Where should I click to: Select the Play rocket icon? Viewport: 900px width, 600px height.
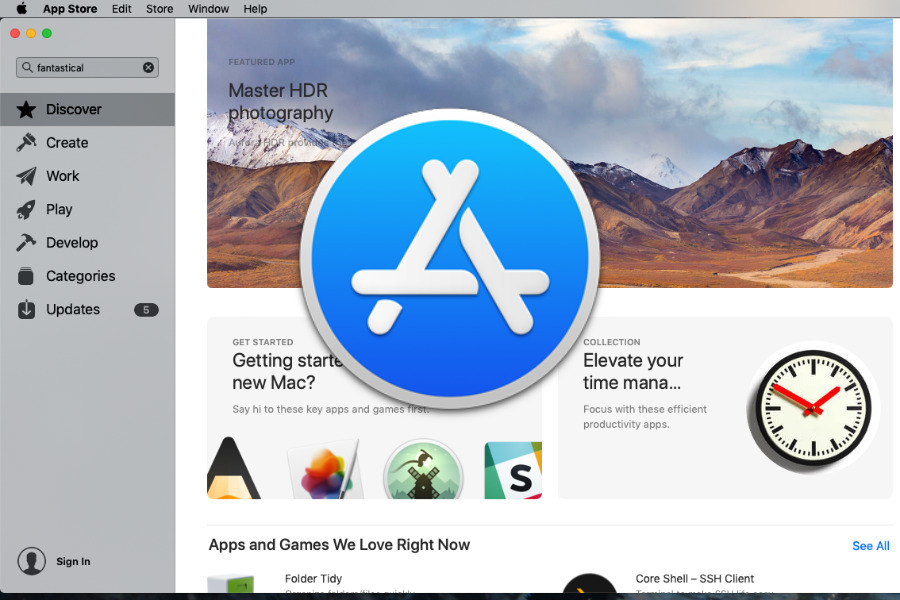[26, 210]
